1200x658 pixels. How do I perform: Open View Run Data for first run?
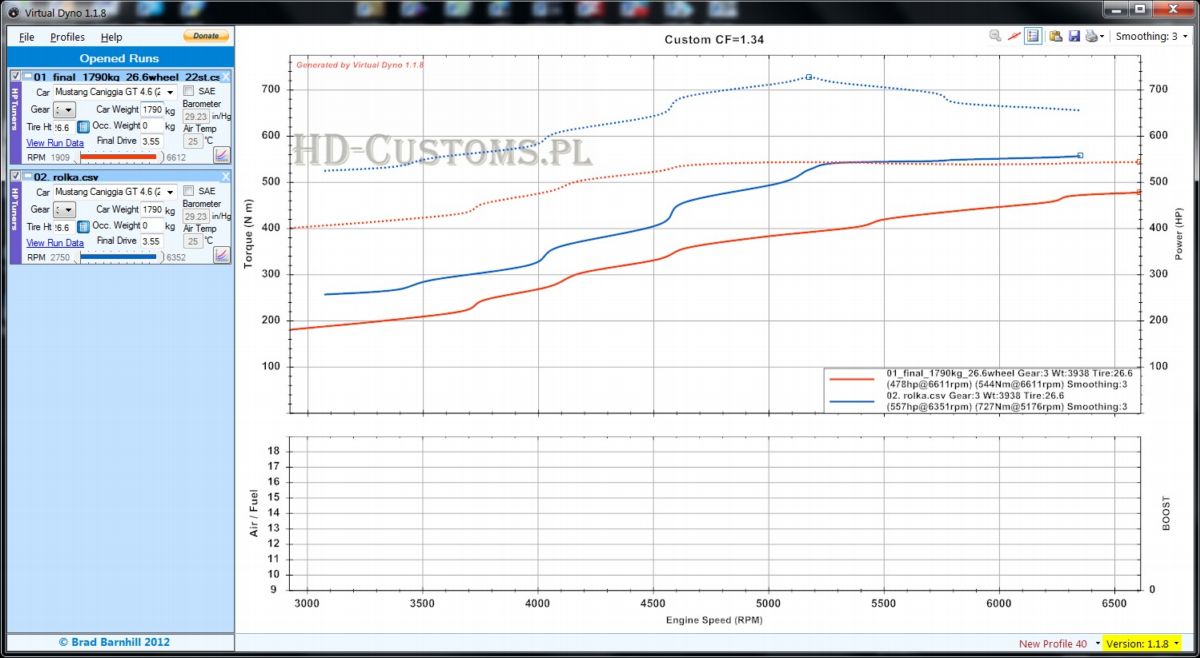(x=54, y=143)
